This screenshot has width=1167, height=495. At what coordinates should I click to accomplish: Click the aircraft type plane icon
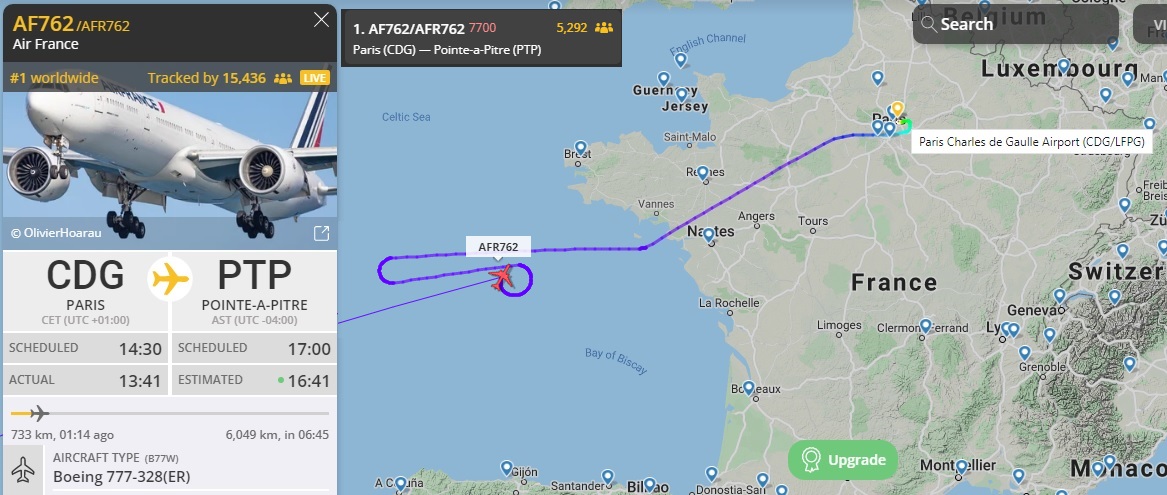click(23, 469)
